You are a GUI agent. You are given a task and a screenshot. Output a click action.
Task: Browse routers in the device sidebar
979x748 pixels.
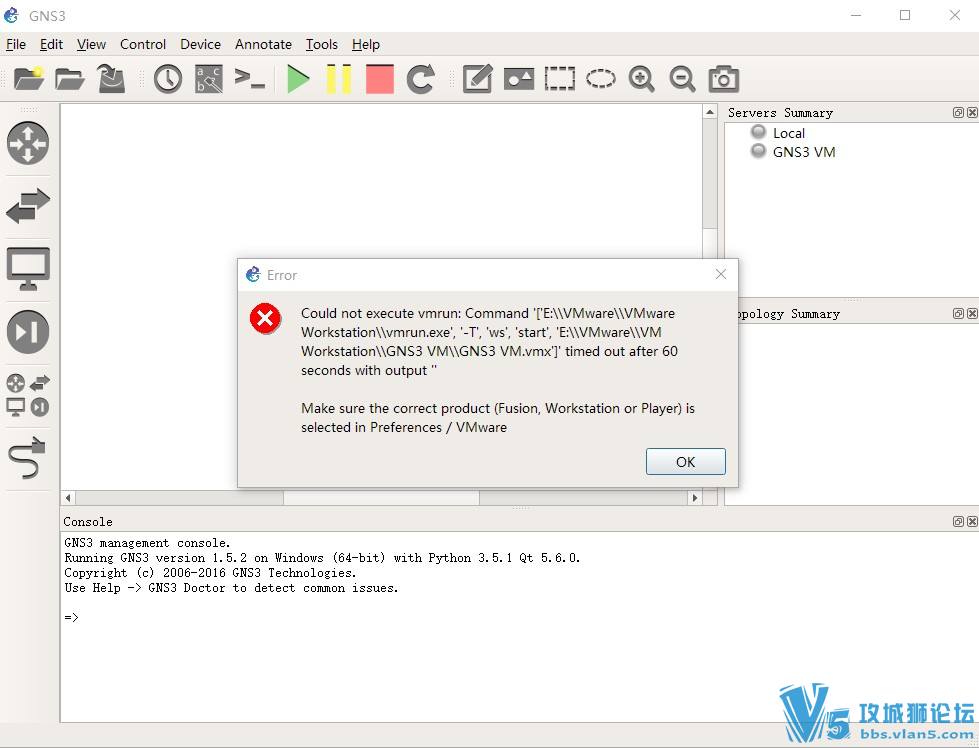[28, 143]
